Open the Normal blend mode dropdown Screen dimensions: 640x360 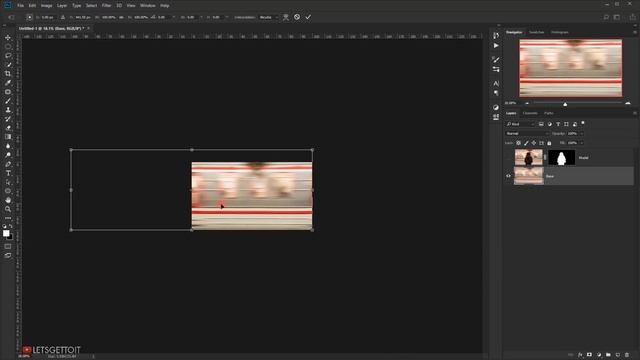(527, 133)
